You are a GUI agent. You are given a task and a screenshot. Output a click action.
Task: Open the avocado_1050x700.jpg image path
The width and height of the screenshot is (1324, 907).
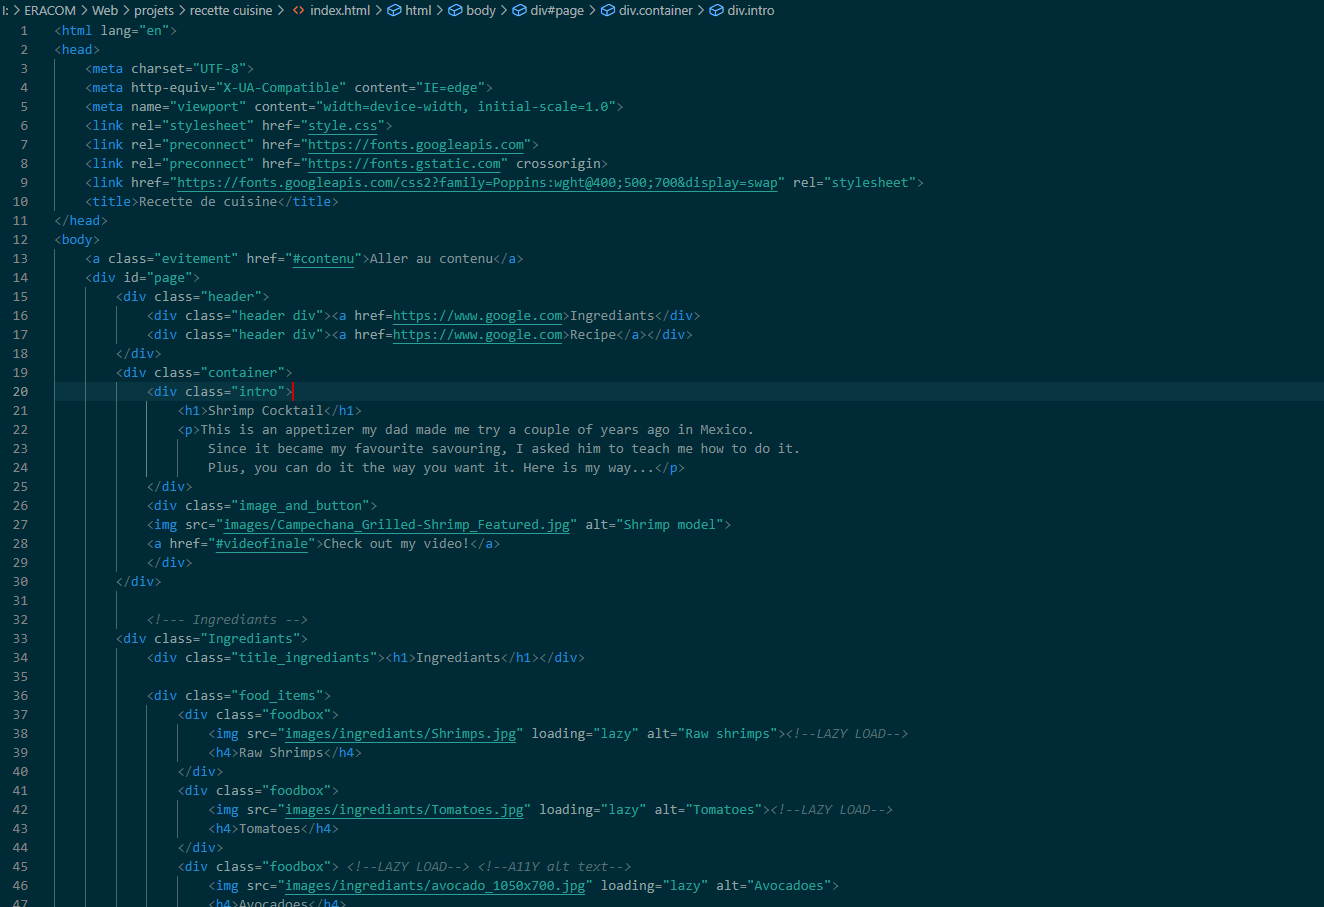(435, 886)
